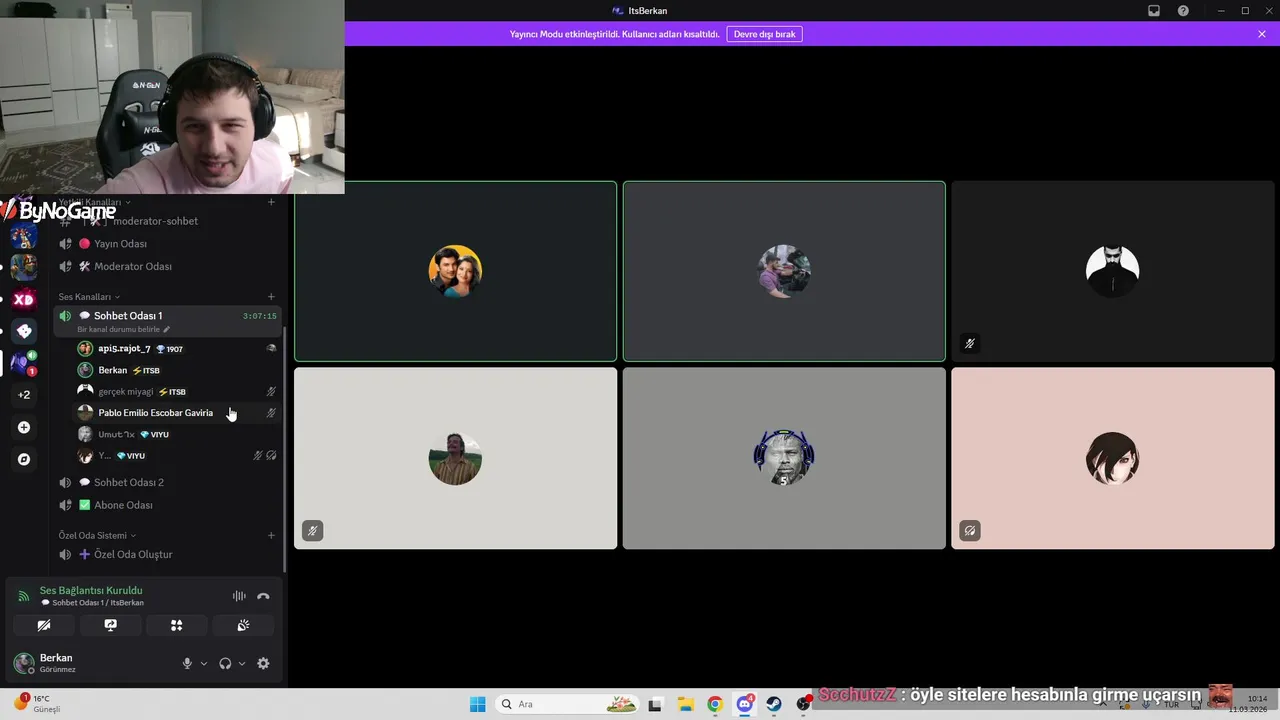
Task: Open user settings gear
Action: (263, 663)
